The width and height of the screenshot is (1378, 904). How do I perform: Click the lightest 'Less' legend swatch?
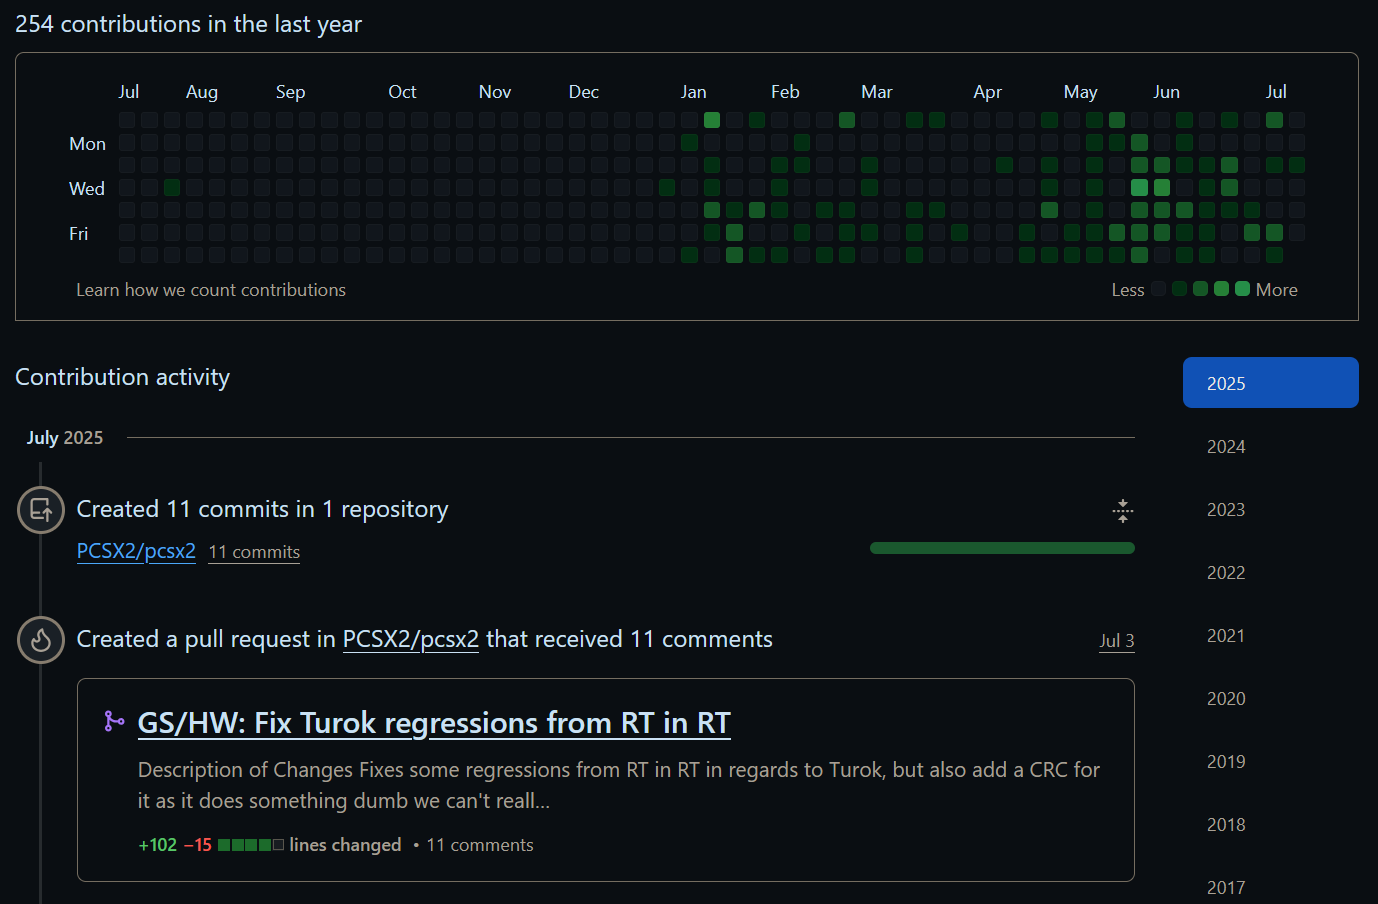pos(1158,289)
